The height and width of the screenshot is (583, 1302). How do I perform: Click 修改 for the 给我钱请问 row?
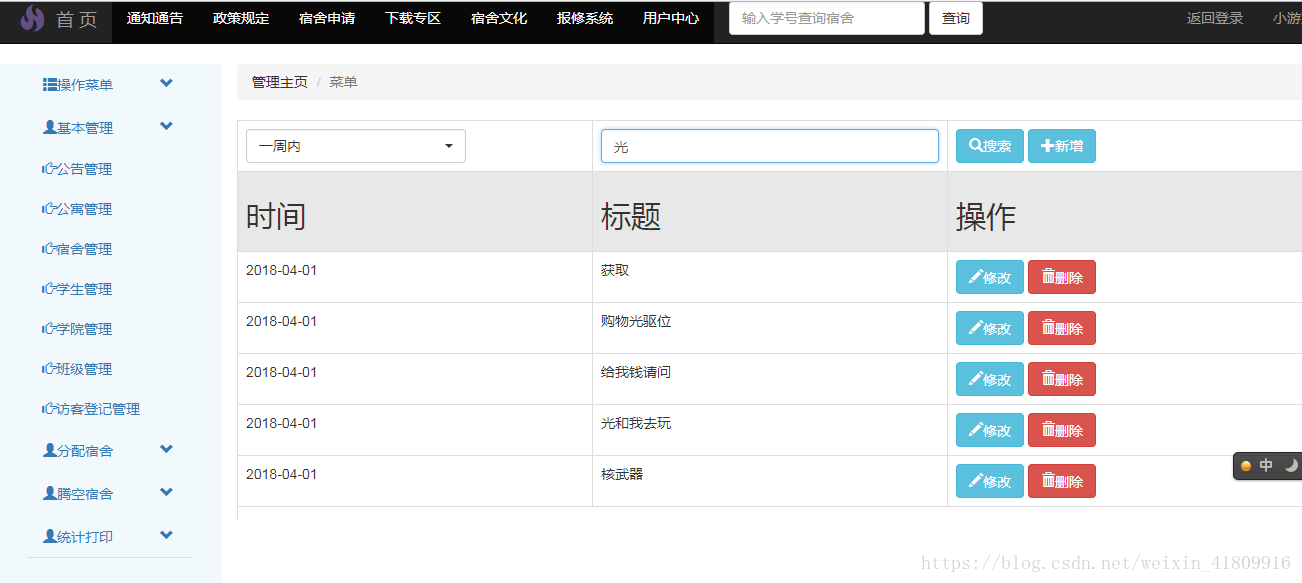pos(990,379)
